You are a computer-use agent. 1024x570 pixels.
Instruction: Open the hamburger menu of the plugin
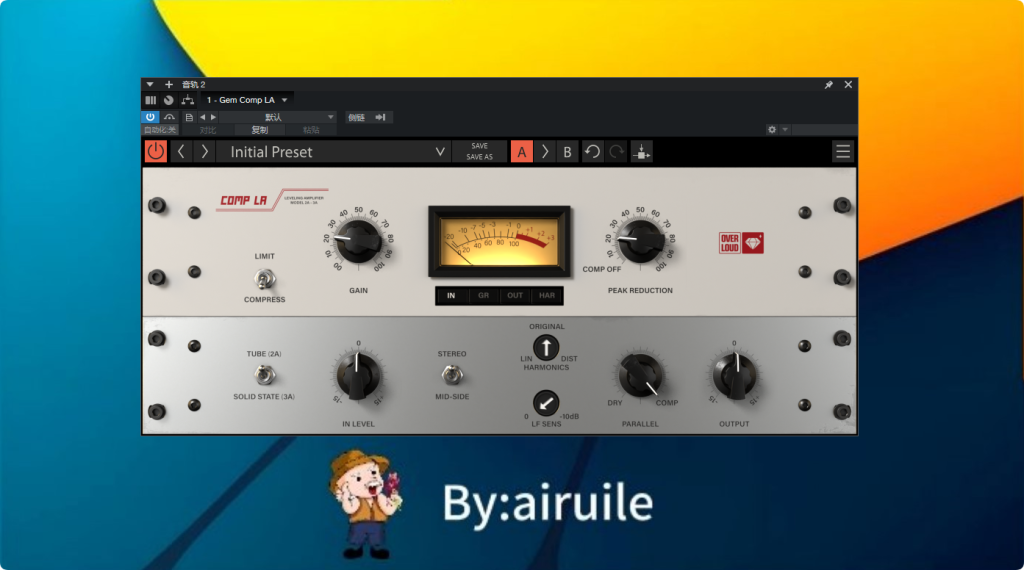842,151
